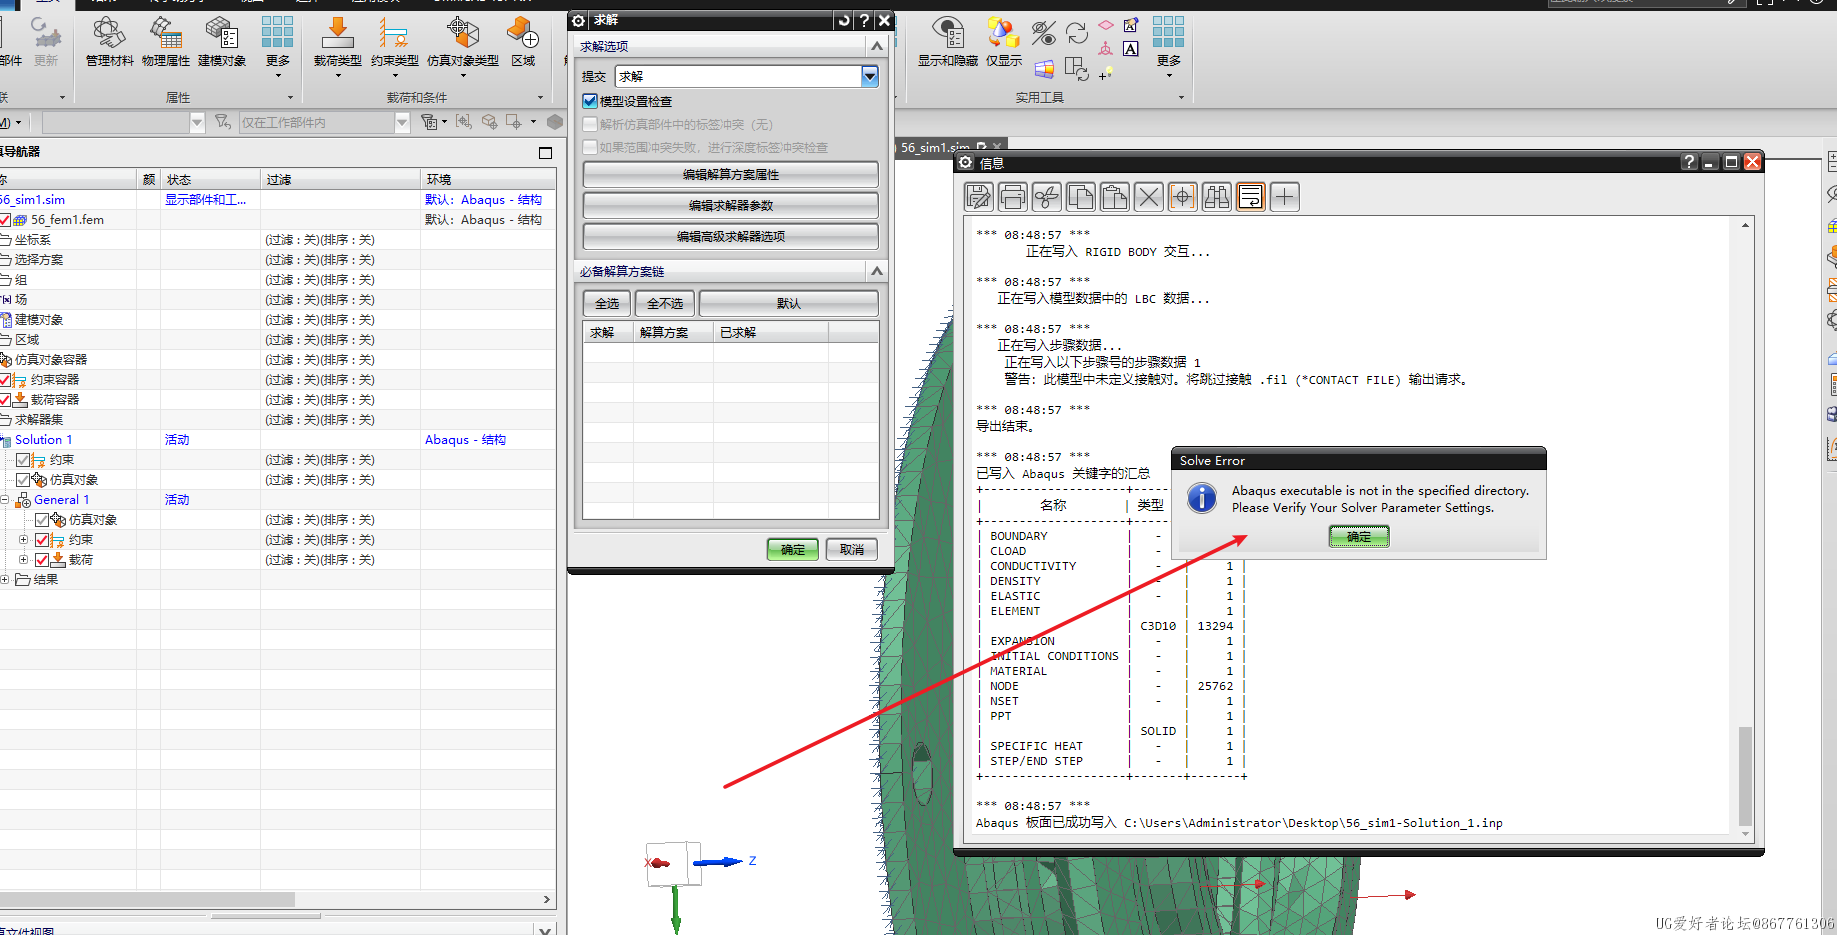1837x935 pixels.
Task: Open 物理属性 (Physical Properties) tool
Action: pos(165,42)
